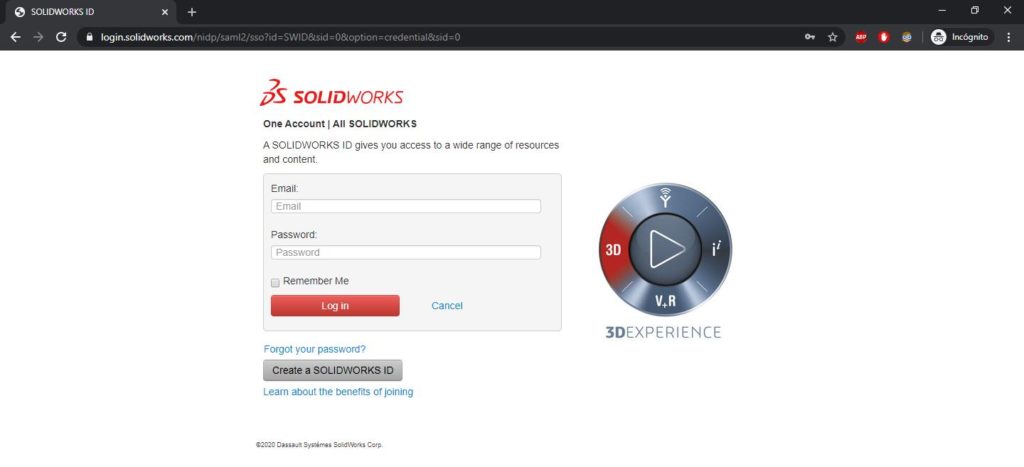Click Create a SOLIDWORKS ID button
The height and width of the screenshot is (467, 1024).
333,370
